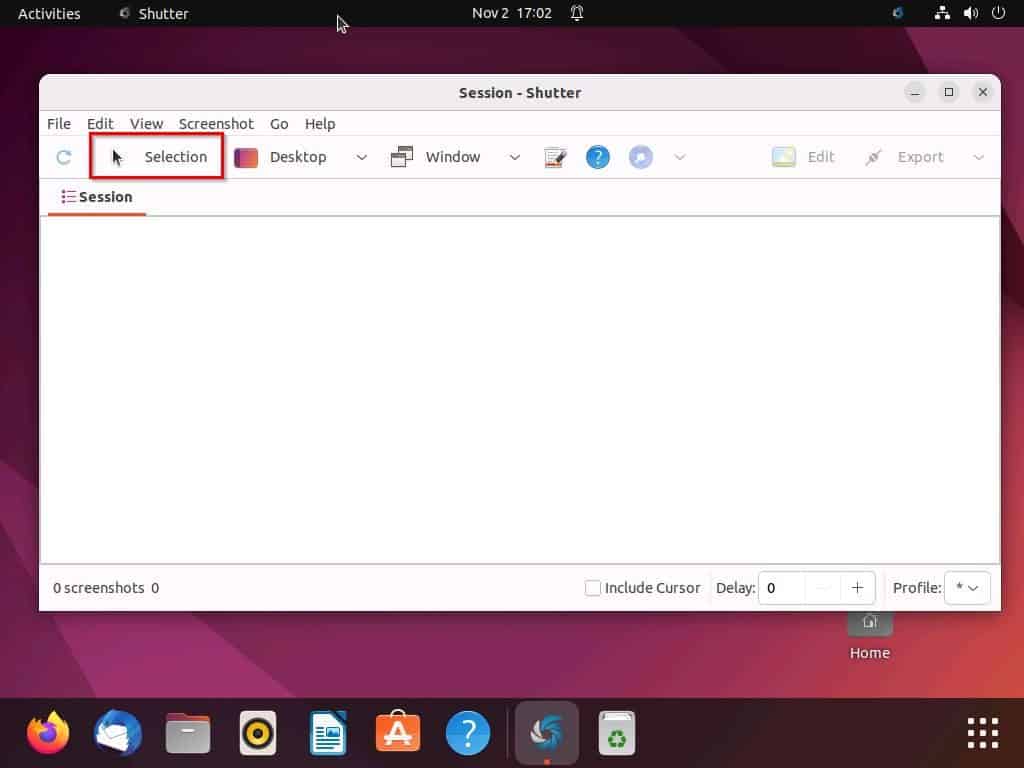Click the Edit toolbar button

point(803,157)
